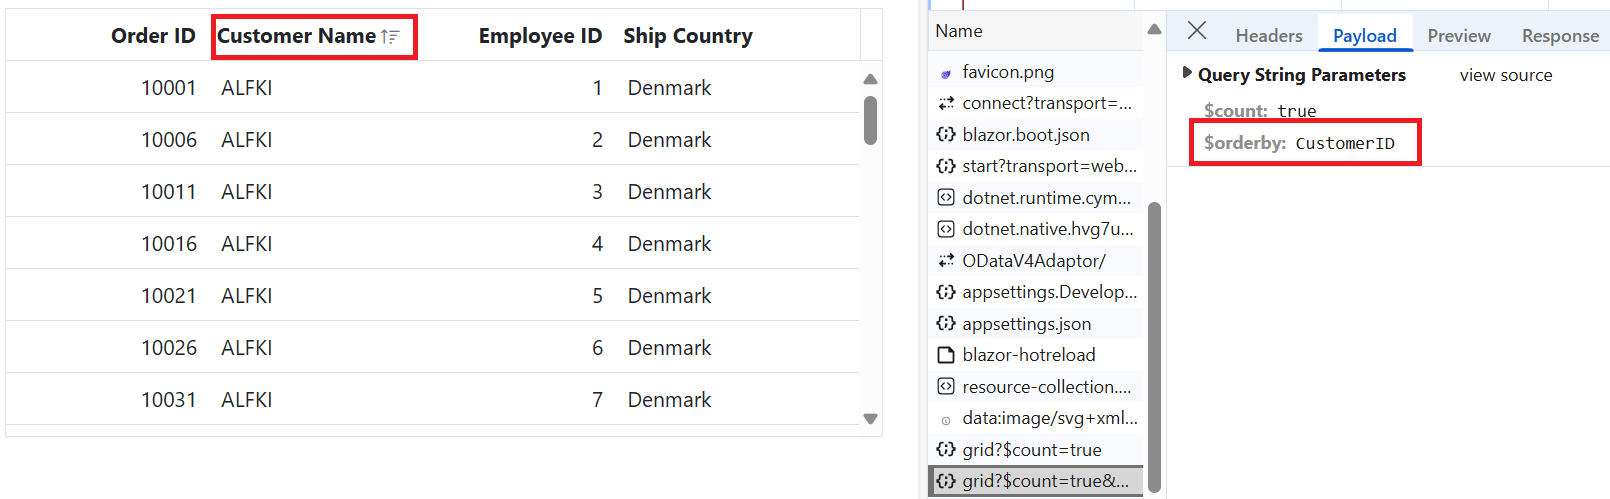The image size is (1610, 499).
Task: Close the request details pane
Action: point(1196,31)
